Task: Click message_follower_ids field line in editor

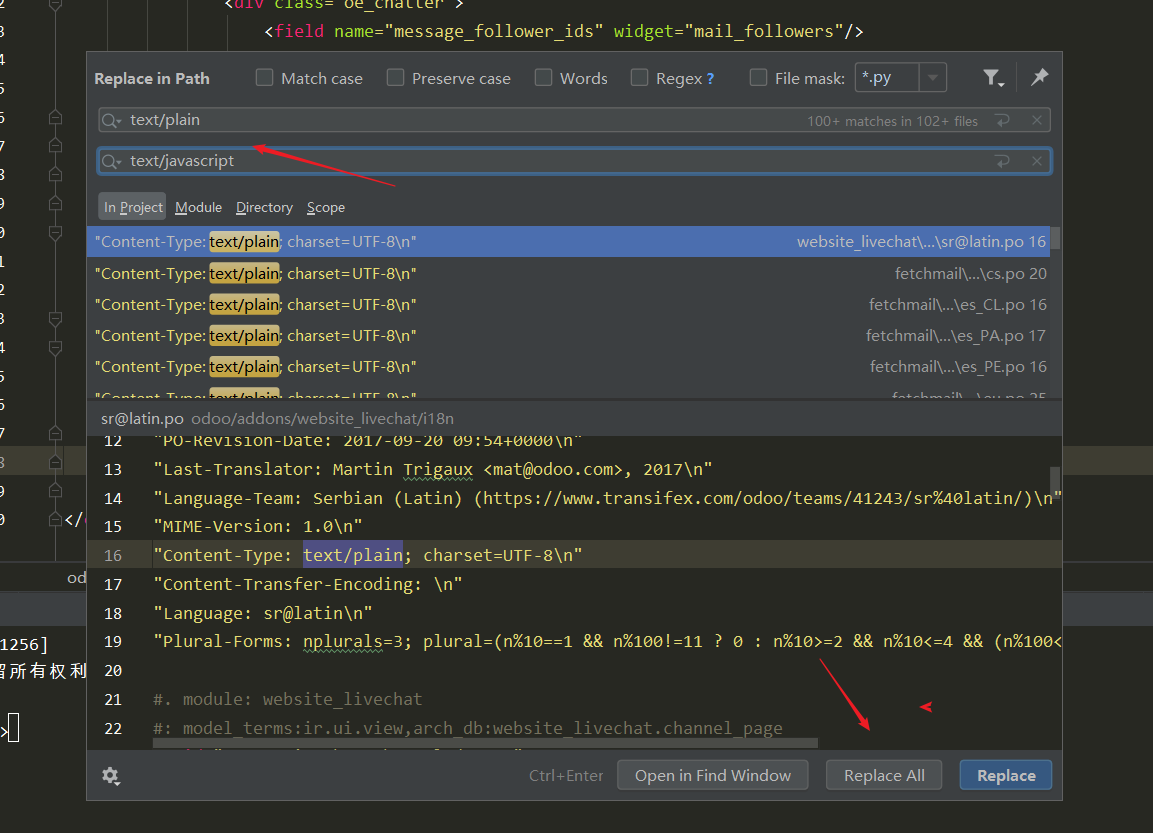Action: pos(563,31)
